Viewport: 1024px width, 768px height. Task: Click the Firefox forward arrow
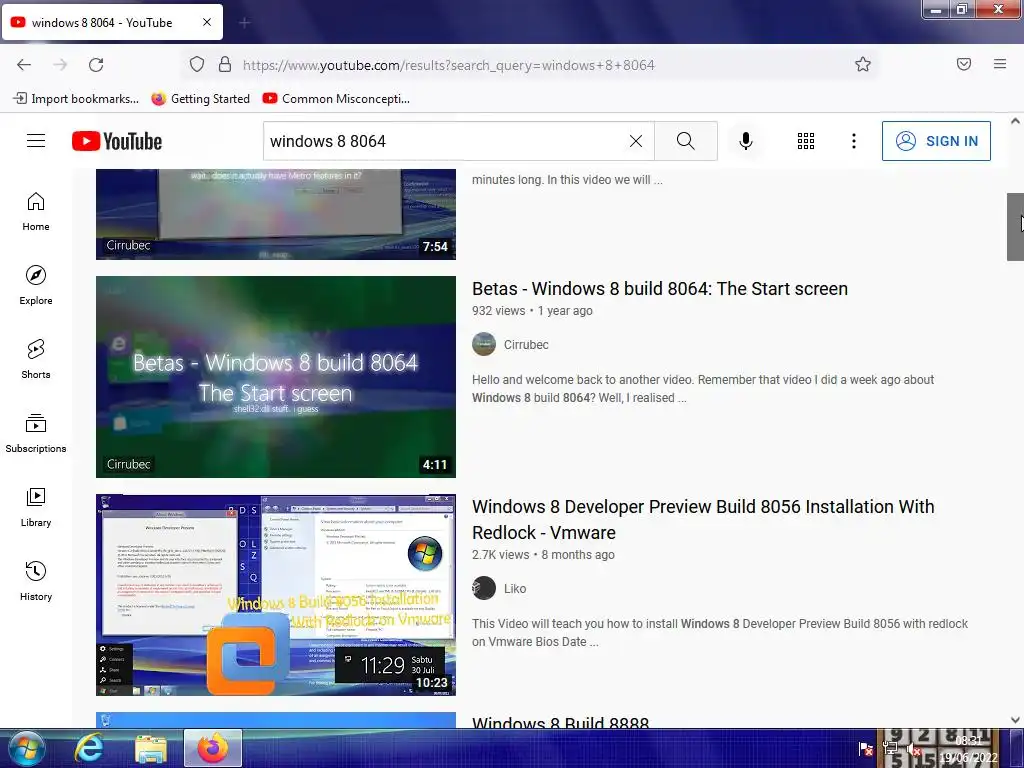pyautogui.click(x=60, y=65)
